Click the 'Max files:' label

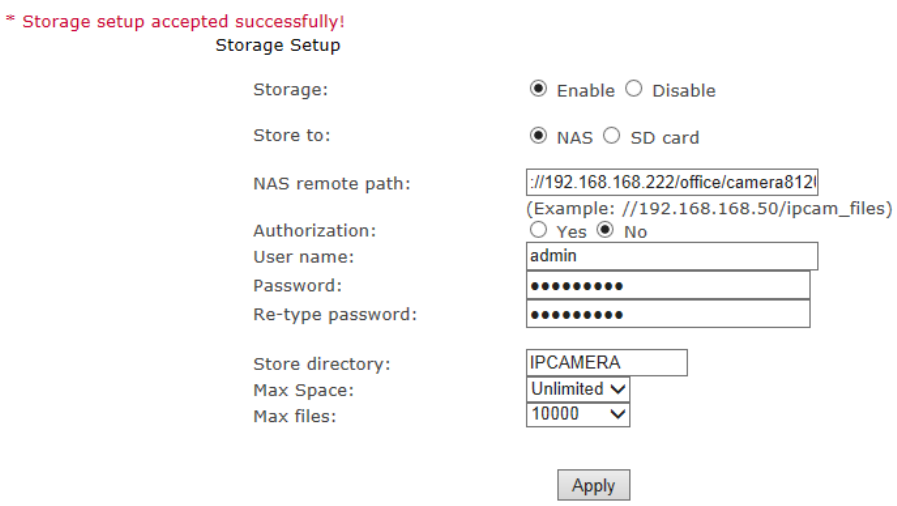(295, 416)
